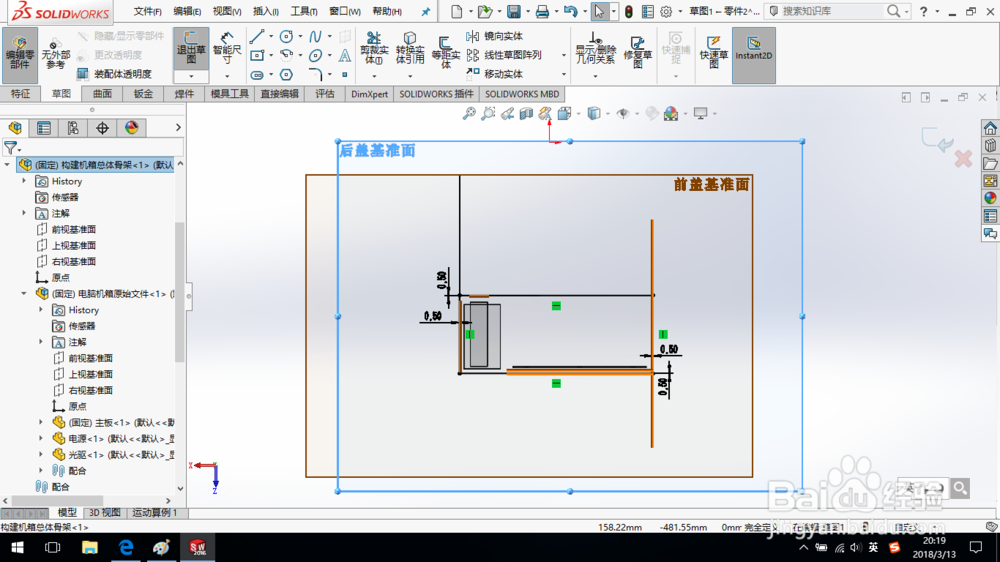This screenshot has width=1000, height=562.
Task: Open DimXpertManager panel tab
Action: tap(102, 128)
